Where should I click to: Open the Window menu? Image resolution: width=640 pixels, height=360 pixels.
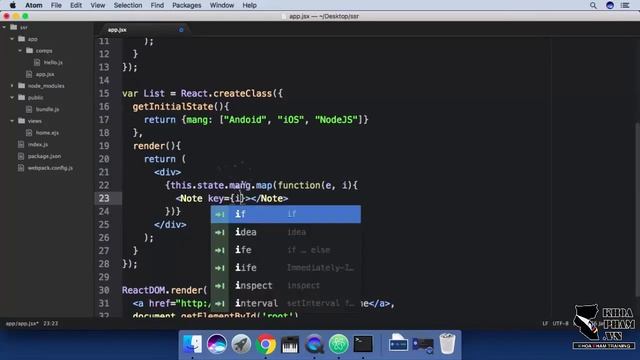pyautogui.click(x=222, y=5)
